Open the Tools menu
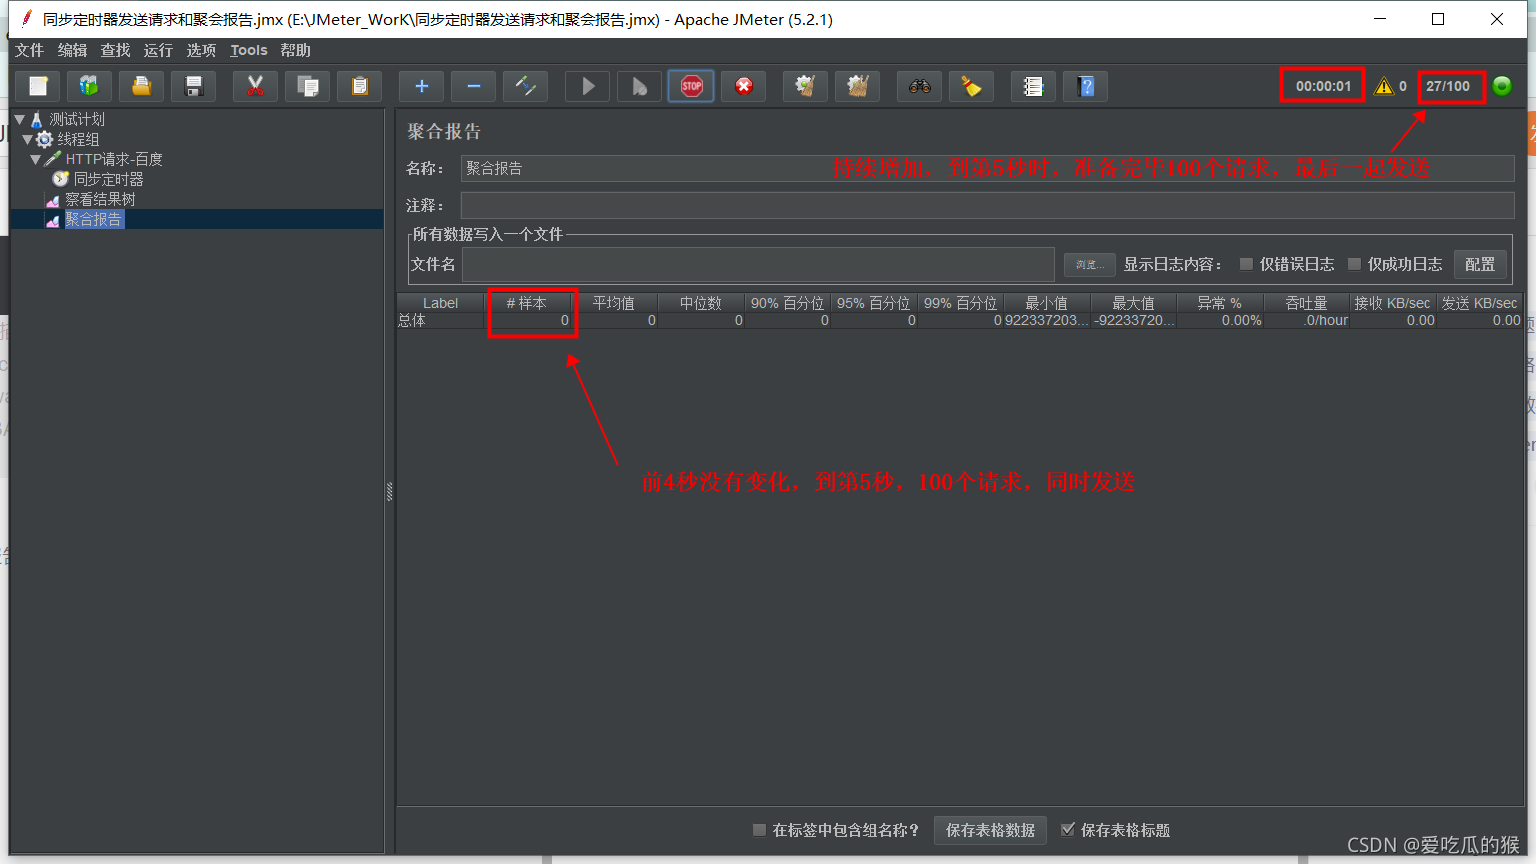1536x864 pixels. tap(247, 50)
